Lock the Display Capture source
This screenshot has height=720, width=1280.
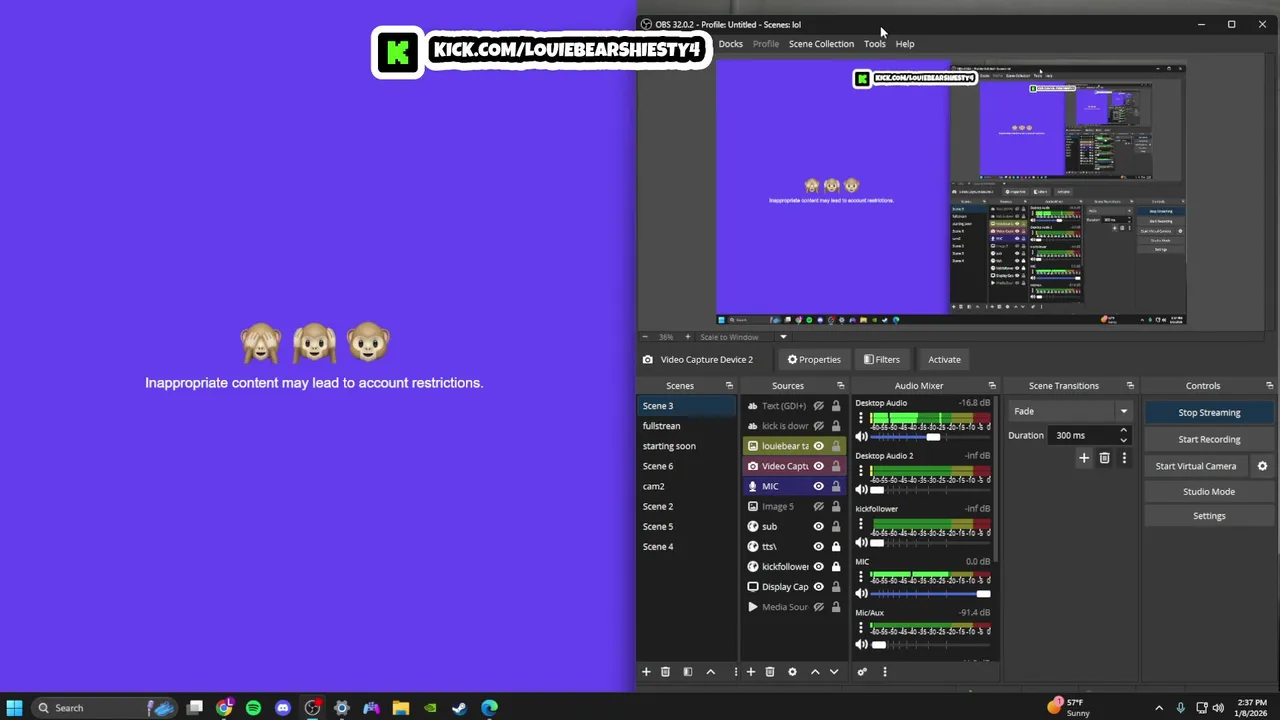[836, 587]
